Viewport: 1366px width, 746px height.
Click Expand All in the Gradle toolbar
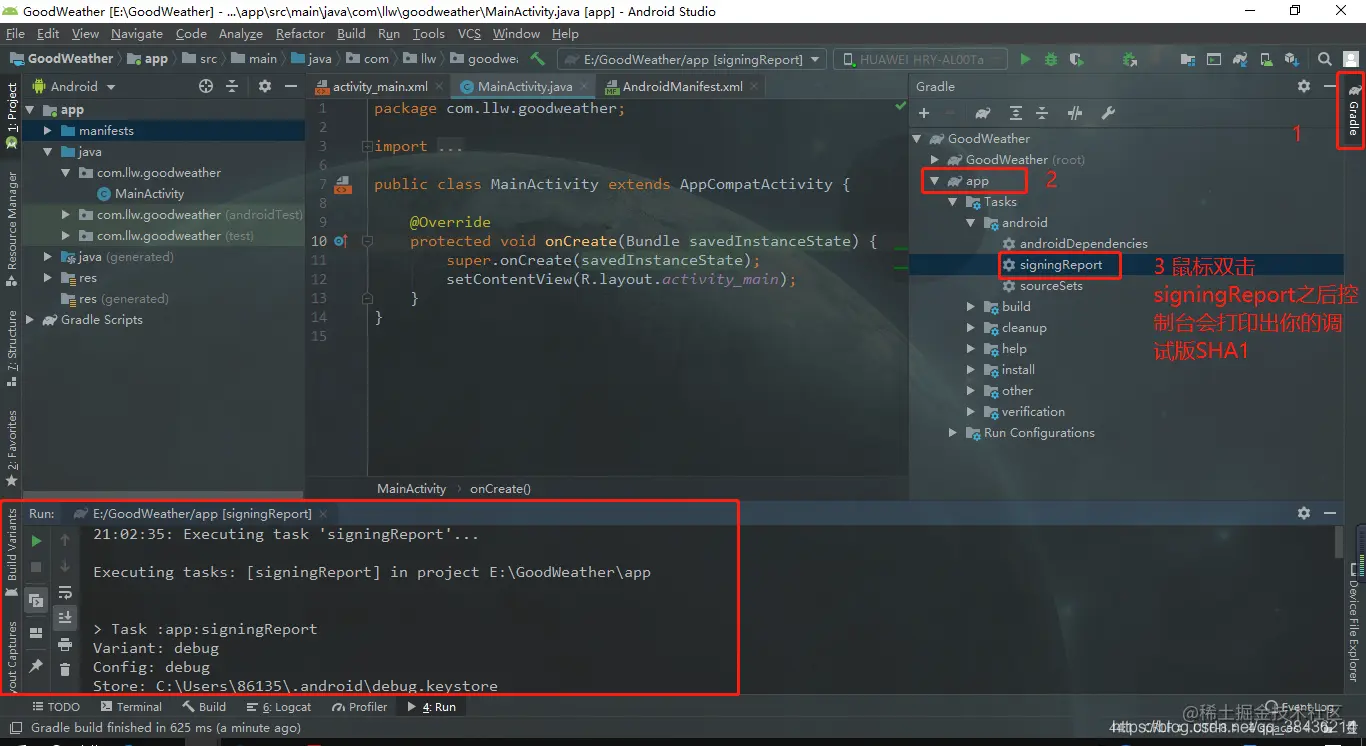(1015, 113)
